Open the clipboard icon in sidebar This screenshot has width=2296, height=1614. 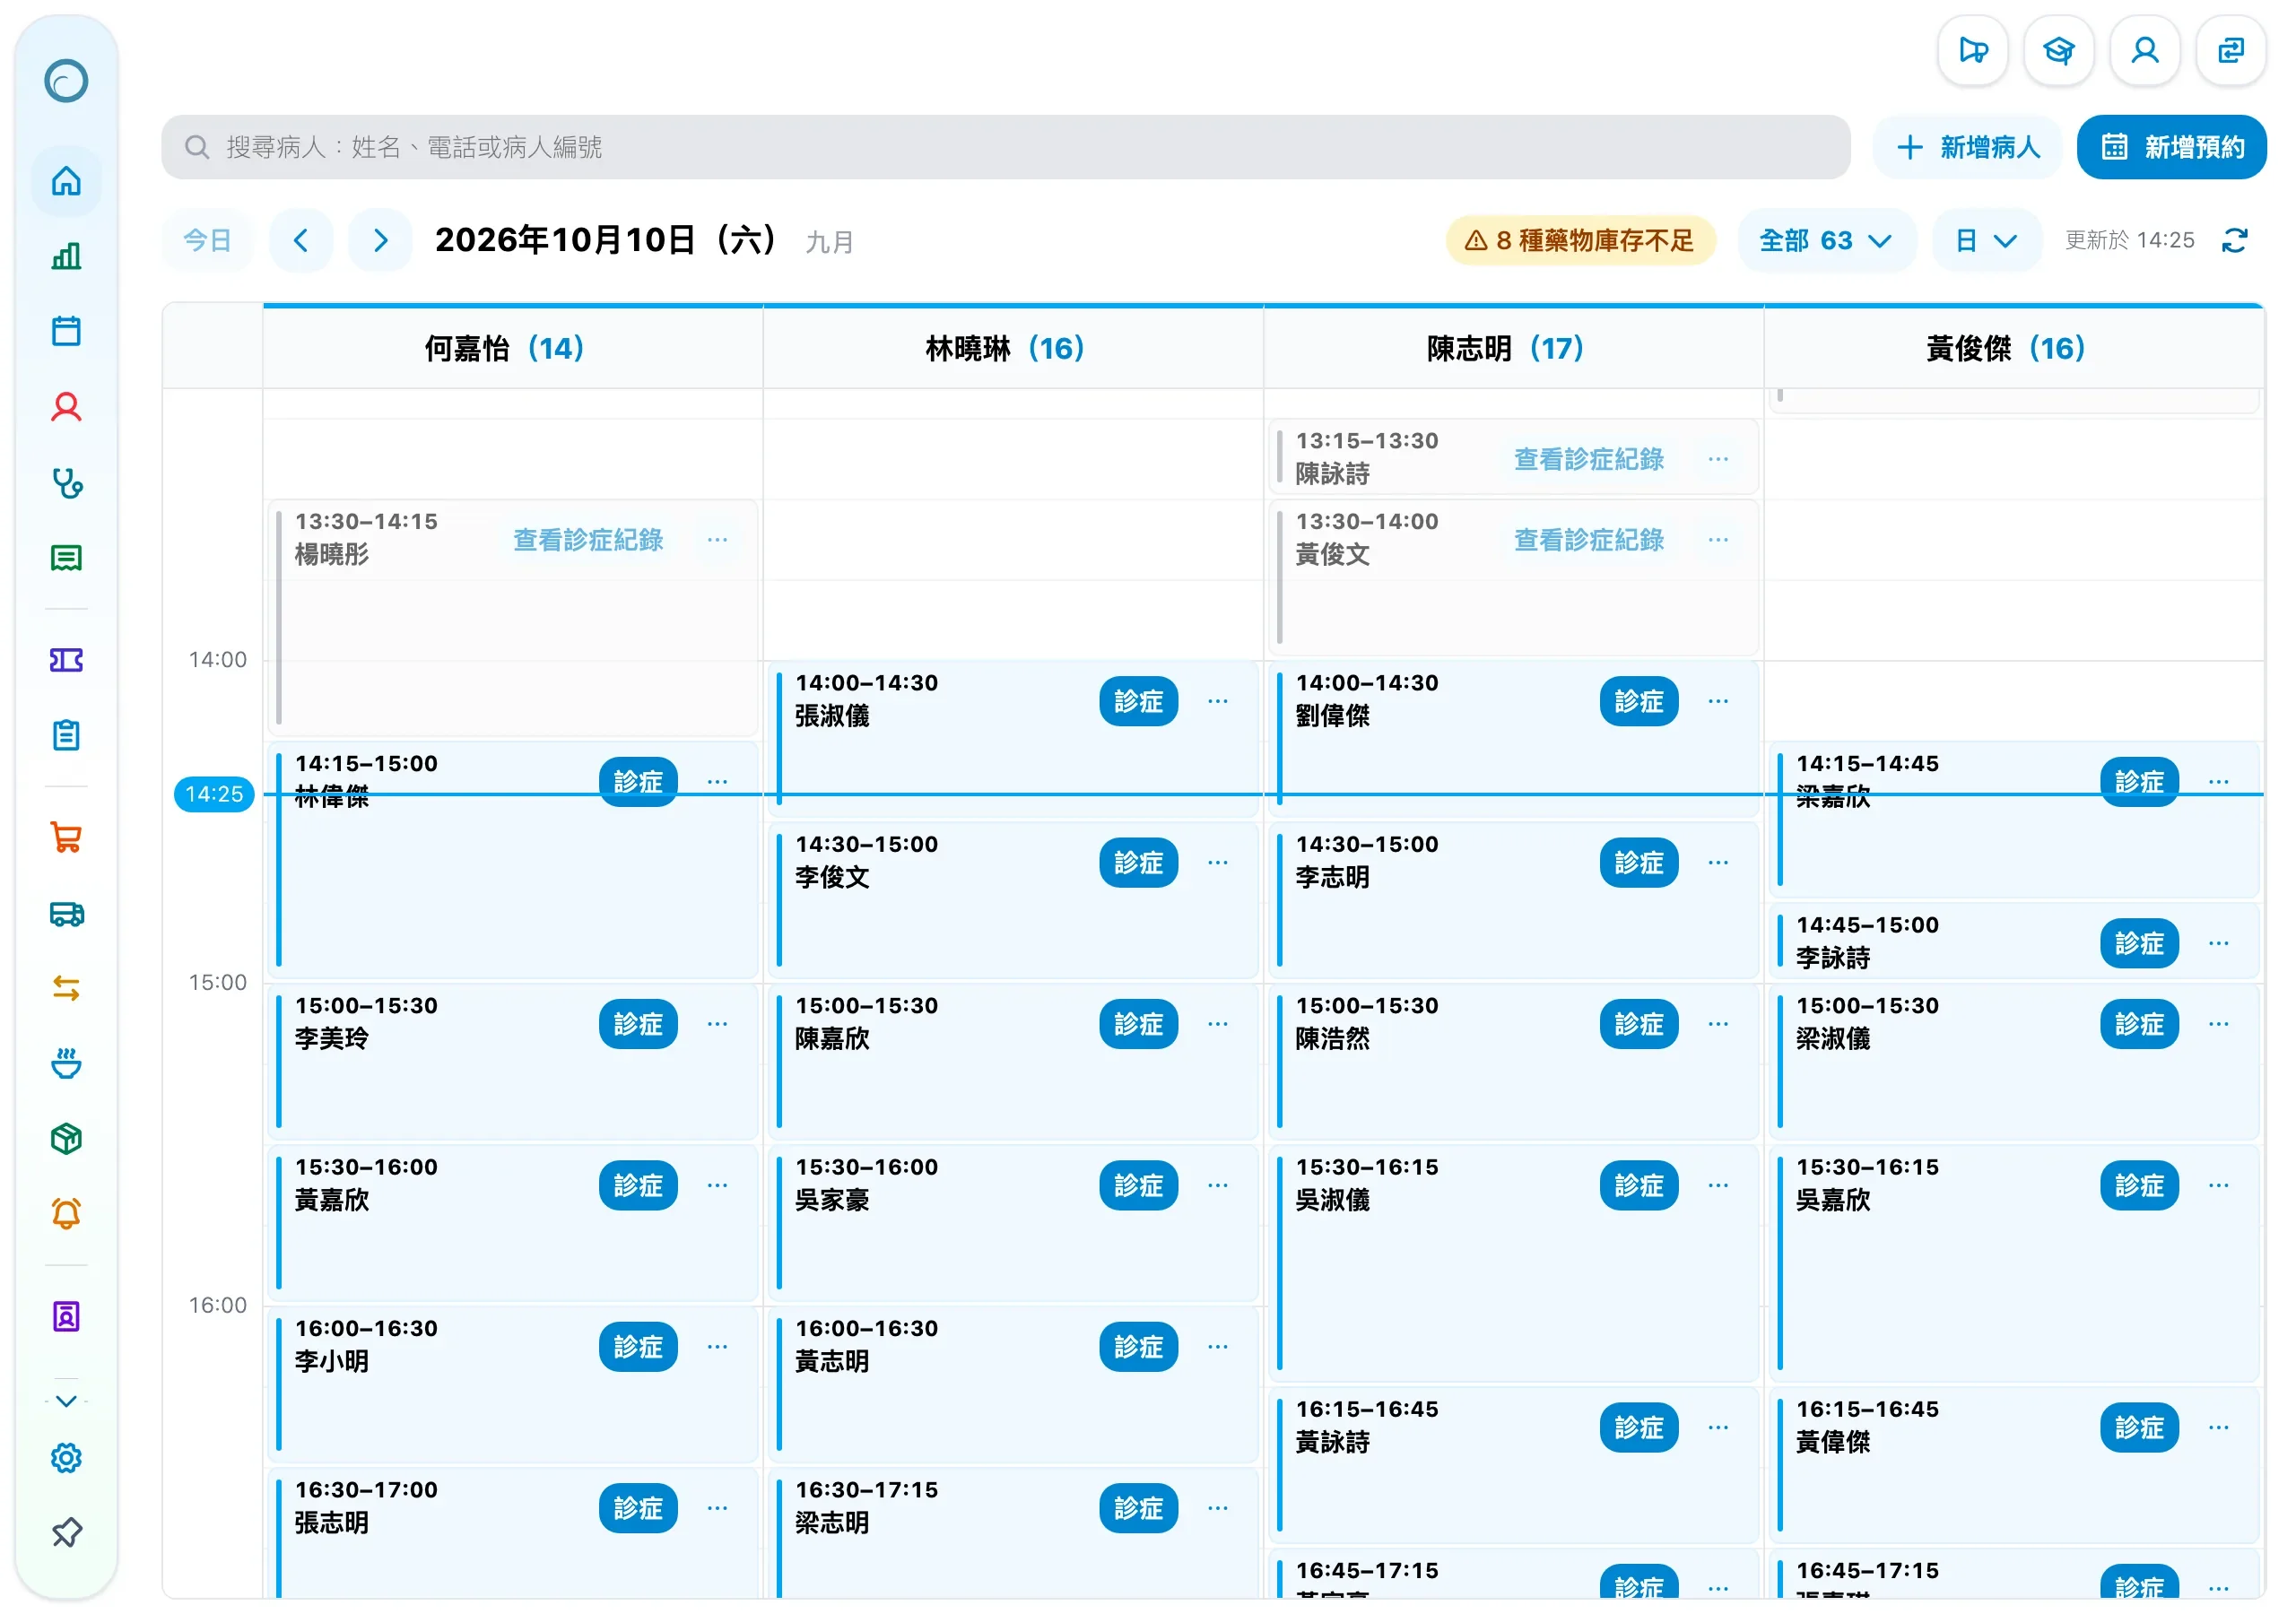66,736
